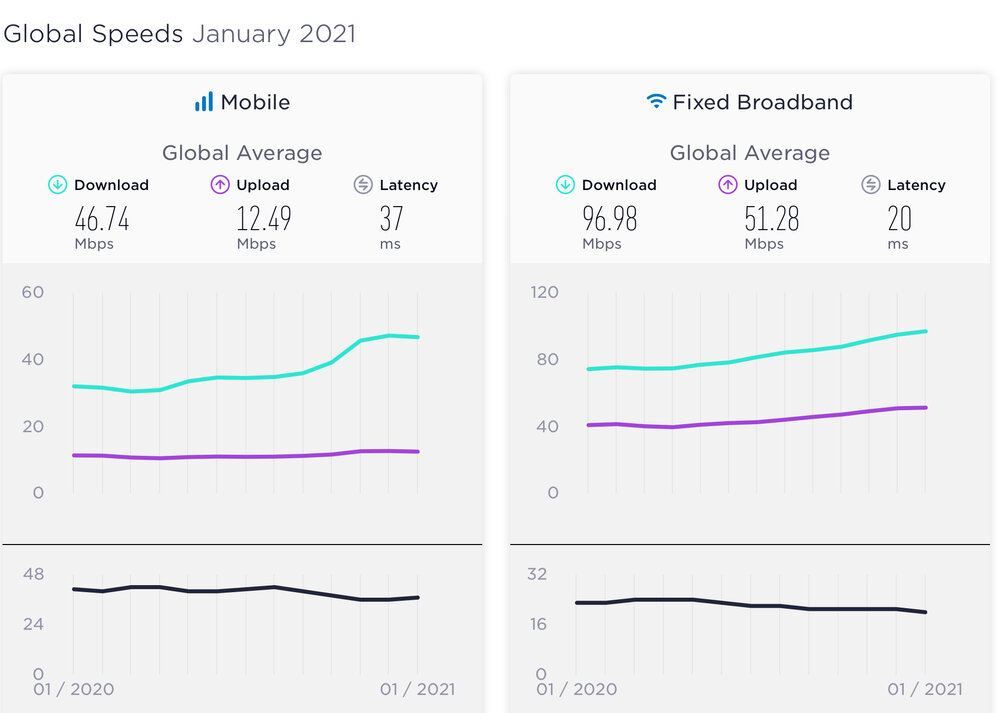
Task: Click the Fixed Broadband Latency icon
Action: tap(871, 185)
